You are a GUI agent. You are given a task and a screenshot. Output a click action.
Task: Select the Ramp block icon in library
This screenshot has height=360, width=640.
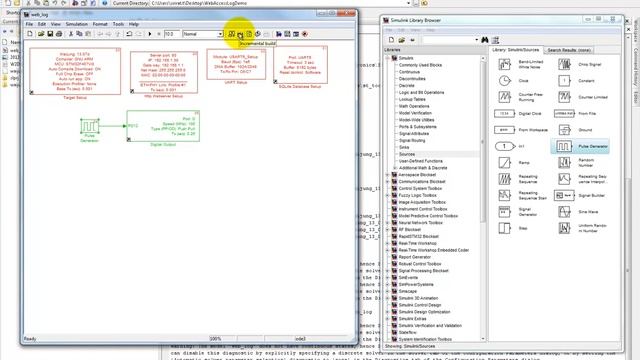pos(504,162)
